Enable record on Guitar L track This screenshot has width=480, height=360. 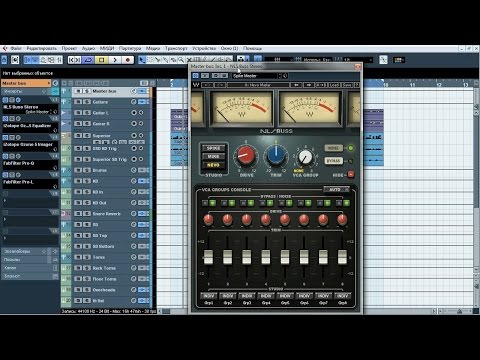click(x=134, y=113)
